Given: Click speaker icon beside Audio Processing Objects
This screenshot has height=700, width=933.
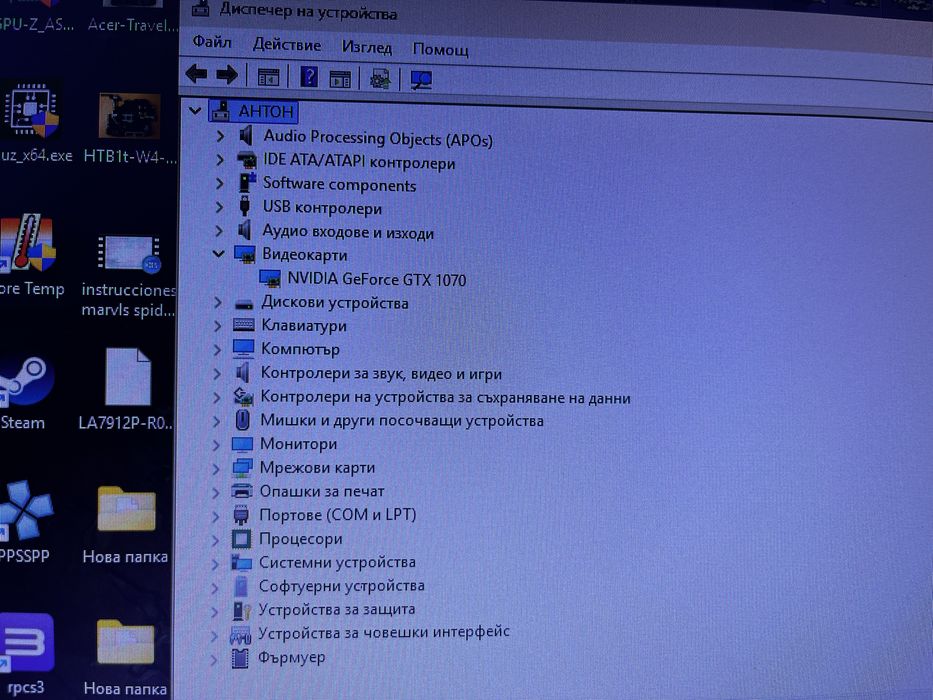Looking at the screenshot, I should [x=246, y=136].
